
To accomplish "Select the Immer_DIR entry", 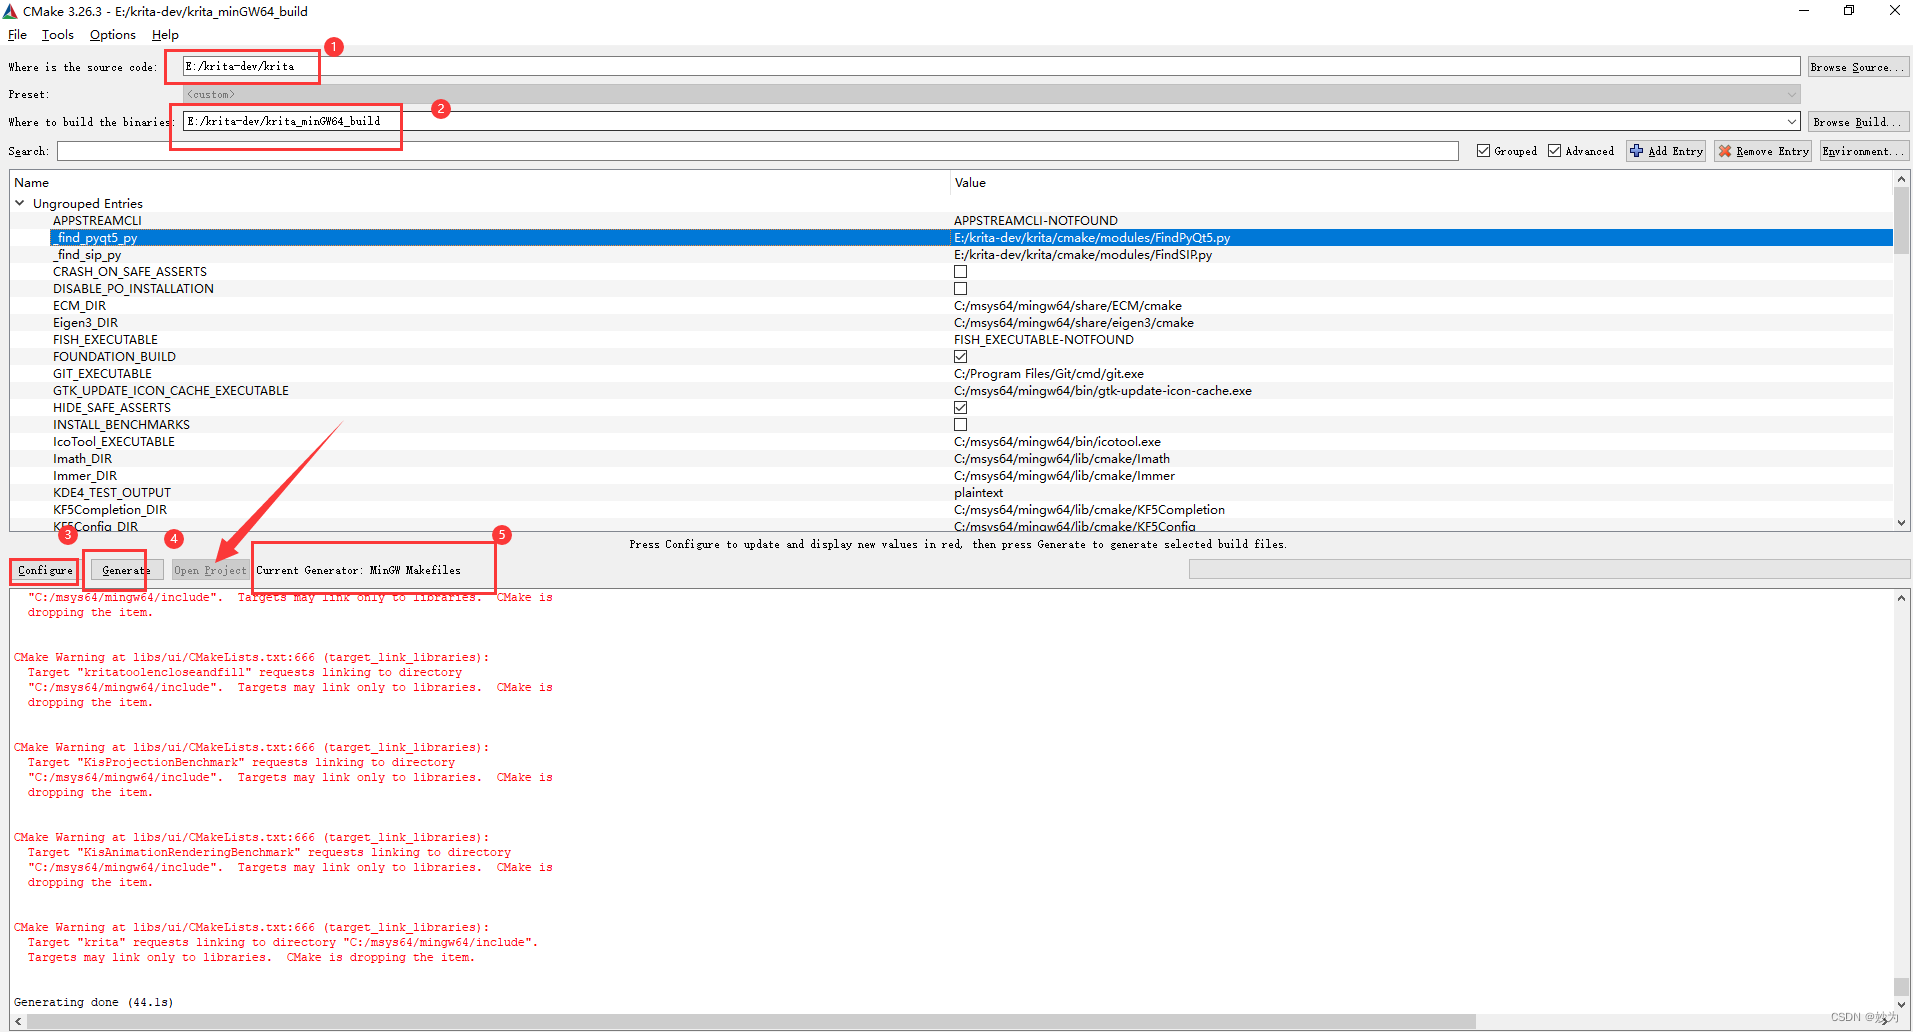I will click(85, 476).
